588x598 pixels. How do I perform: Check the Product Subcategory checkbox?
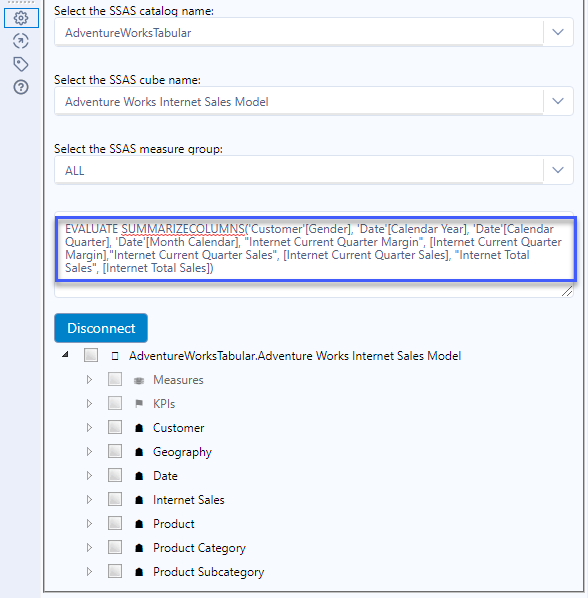(x=115, y=571)
